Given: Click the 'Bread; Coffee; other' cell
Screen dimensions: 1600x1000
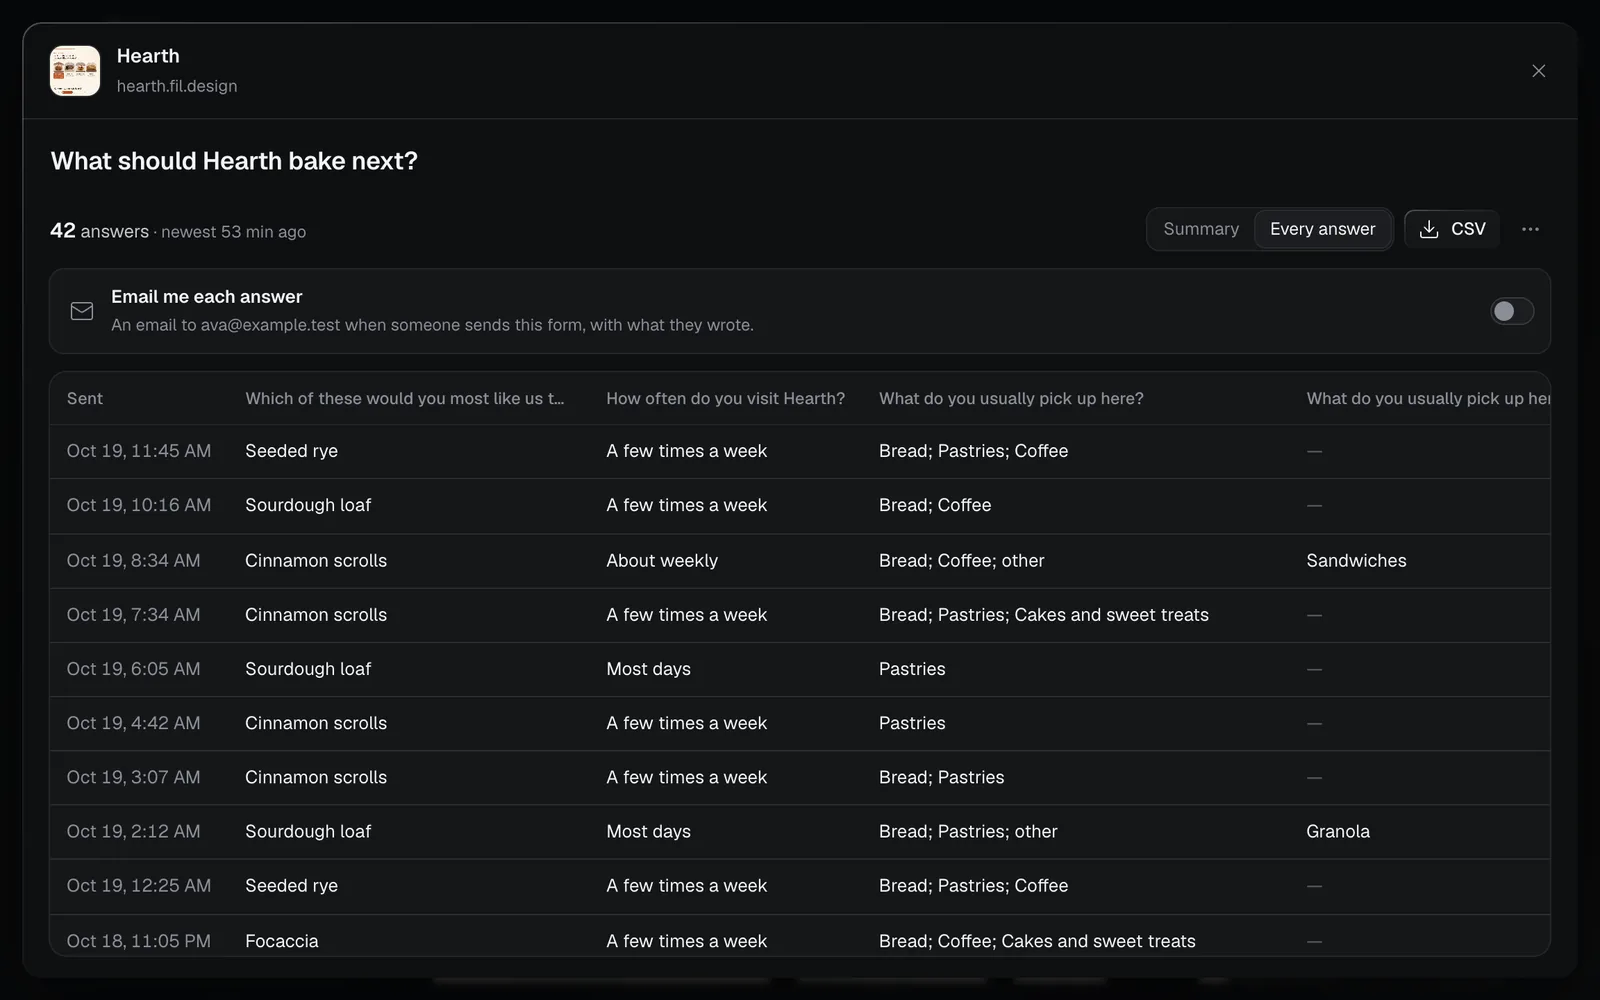Looking at the screenshot, I should (961, 561).
